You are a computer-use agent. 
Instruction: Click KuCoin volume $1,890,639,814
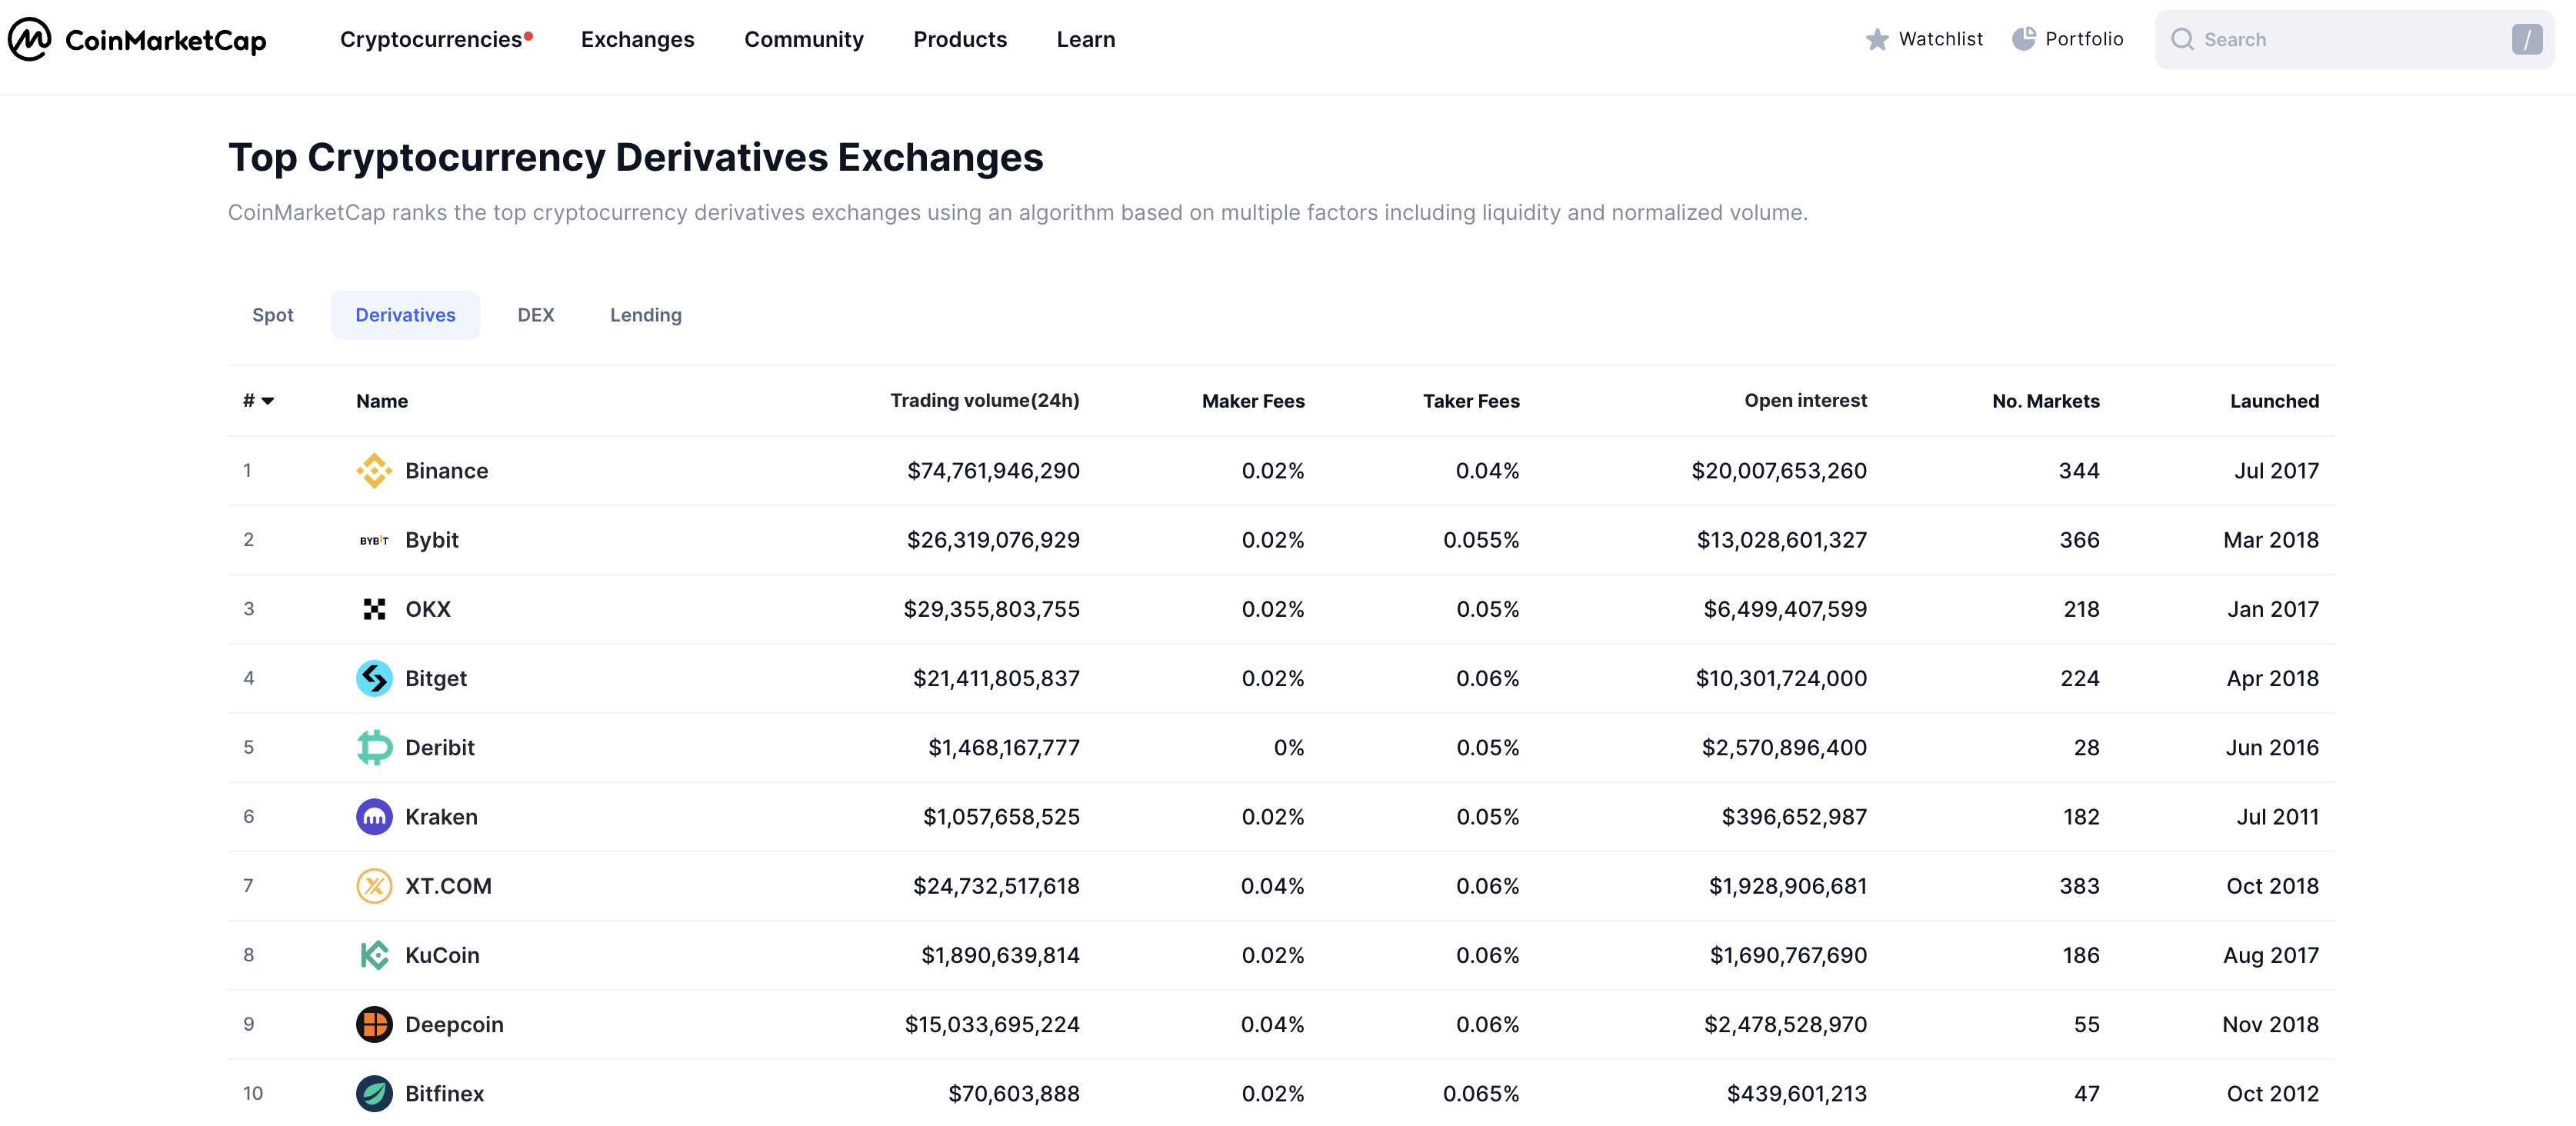(1000, 955)
